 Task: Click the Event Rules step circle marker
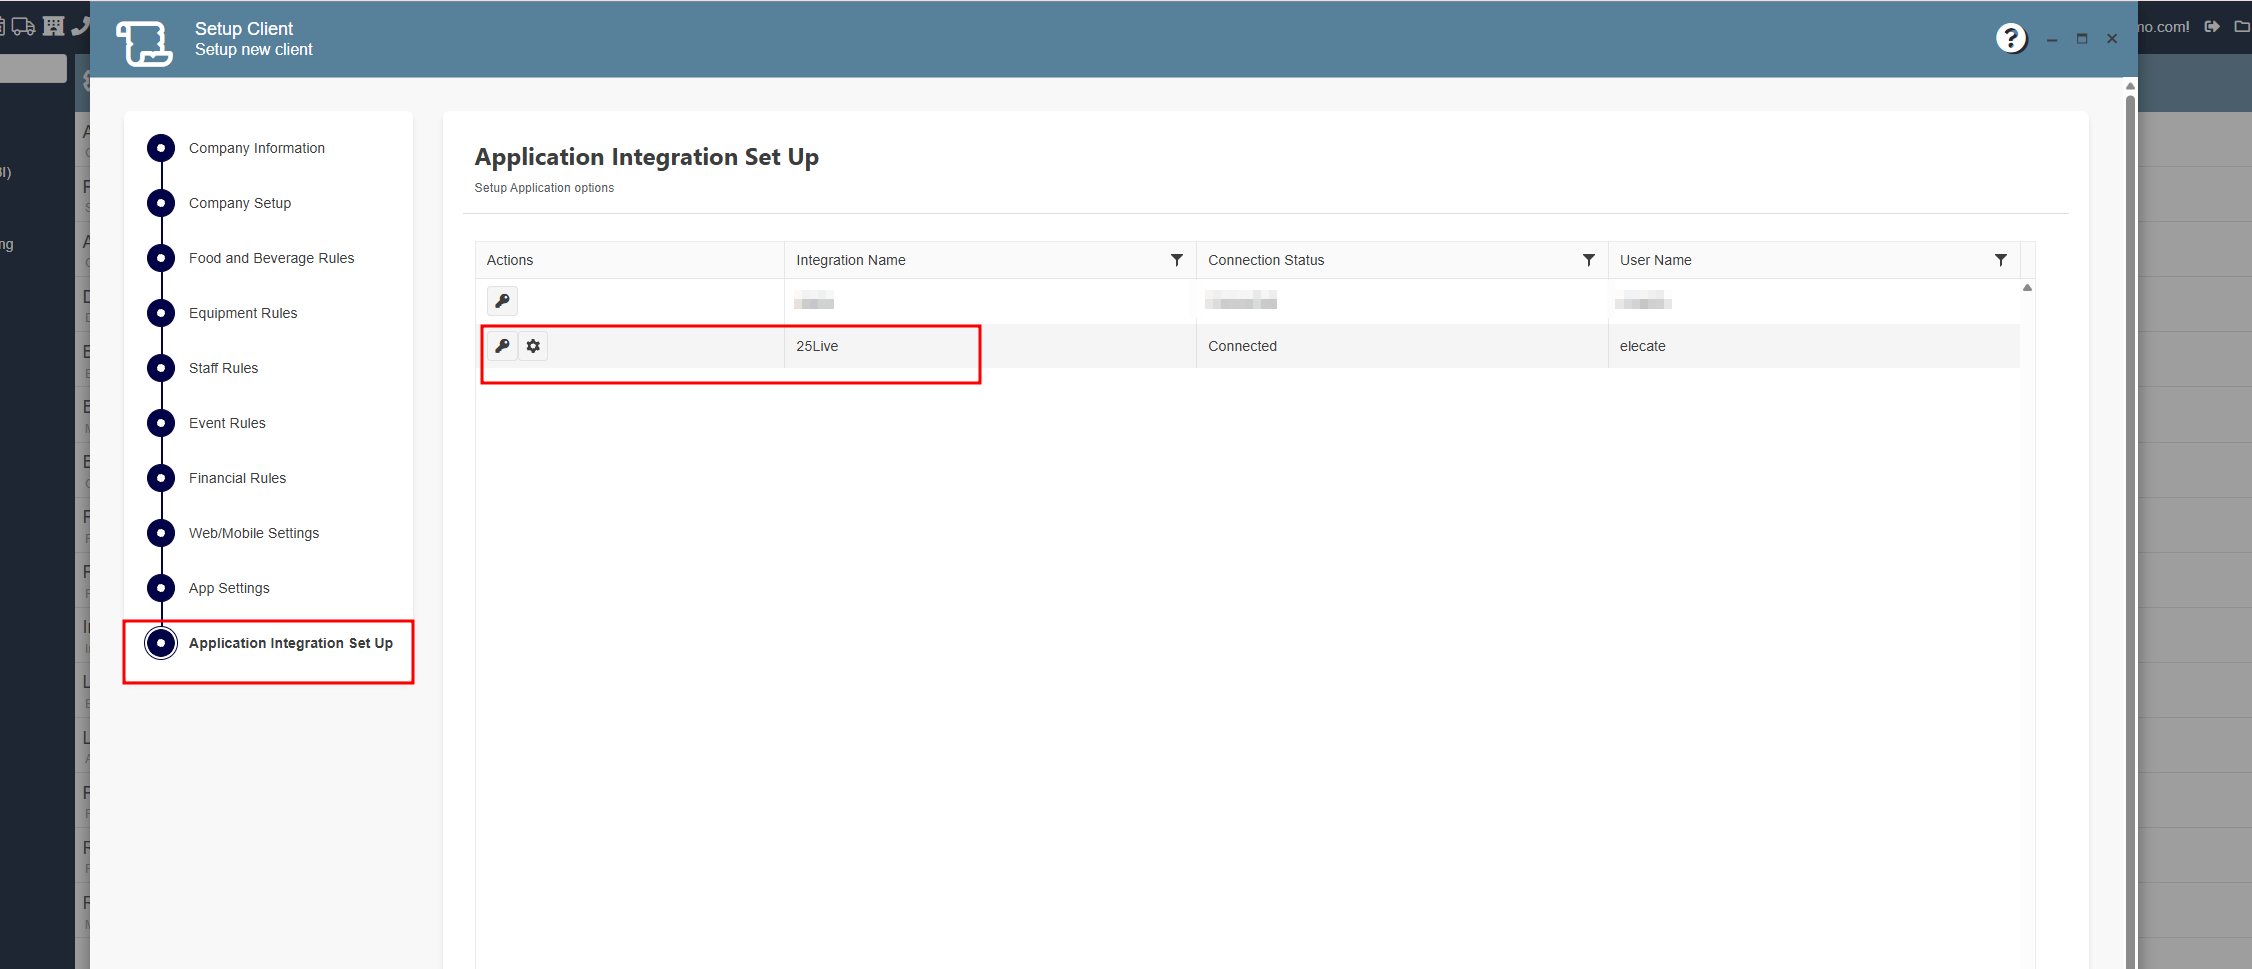click(161, 423)
